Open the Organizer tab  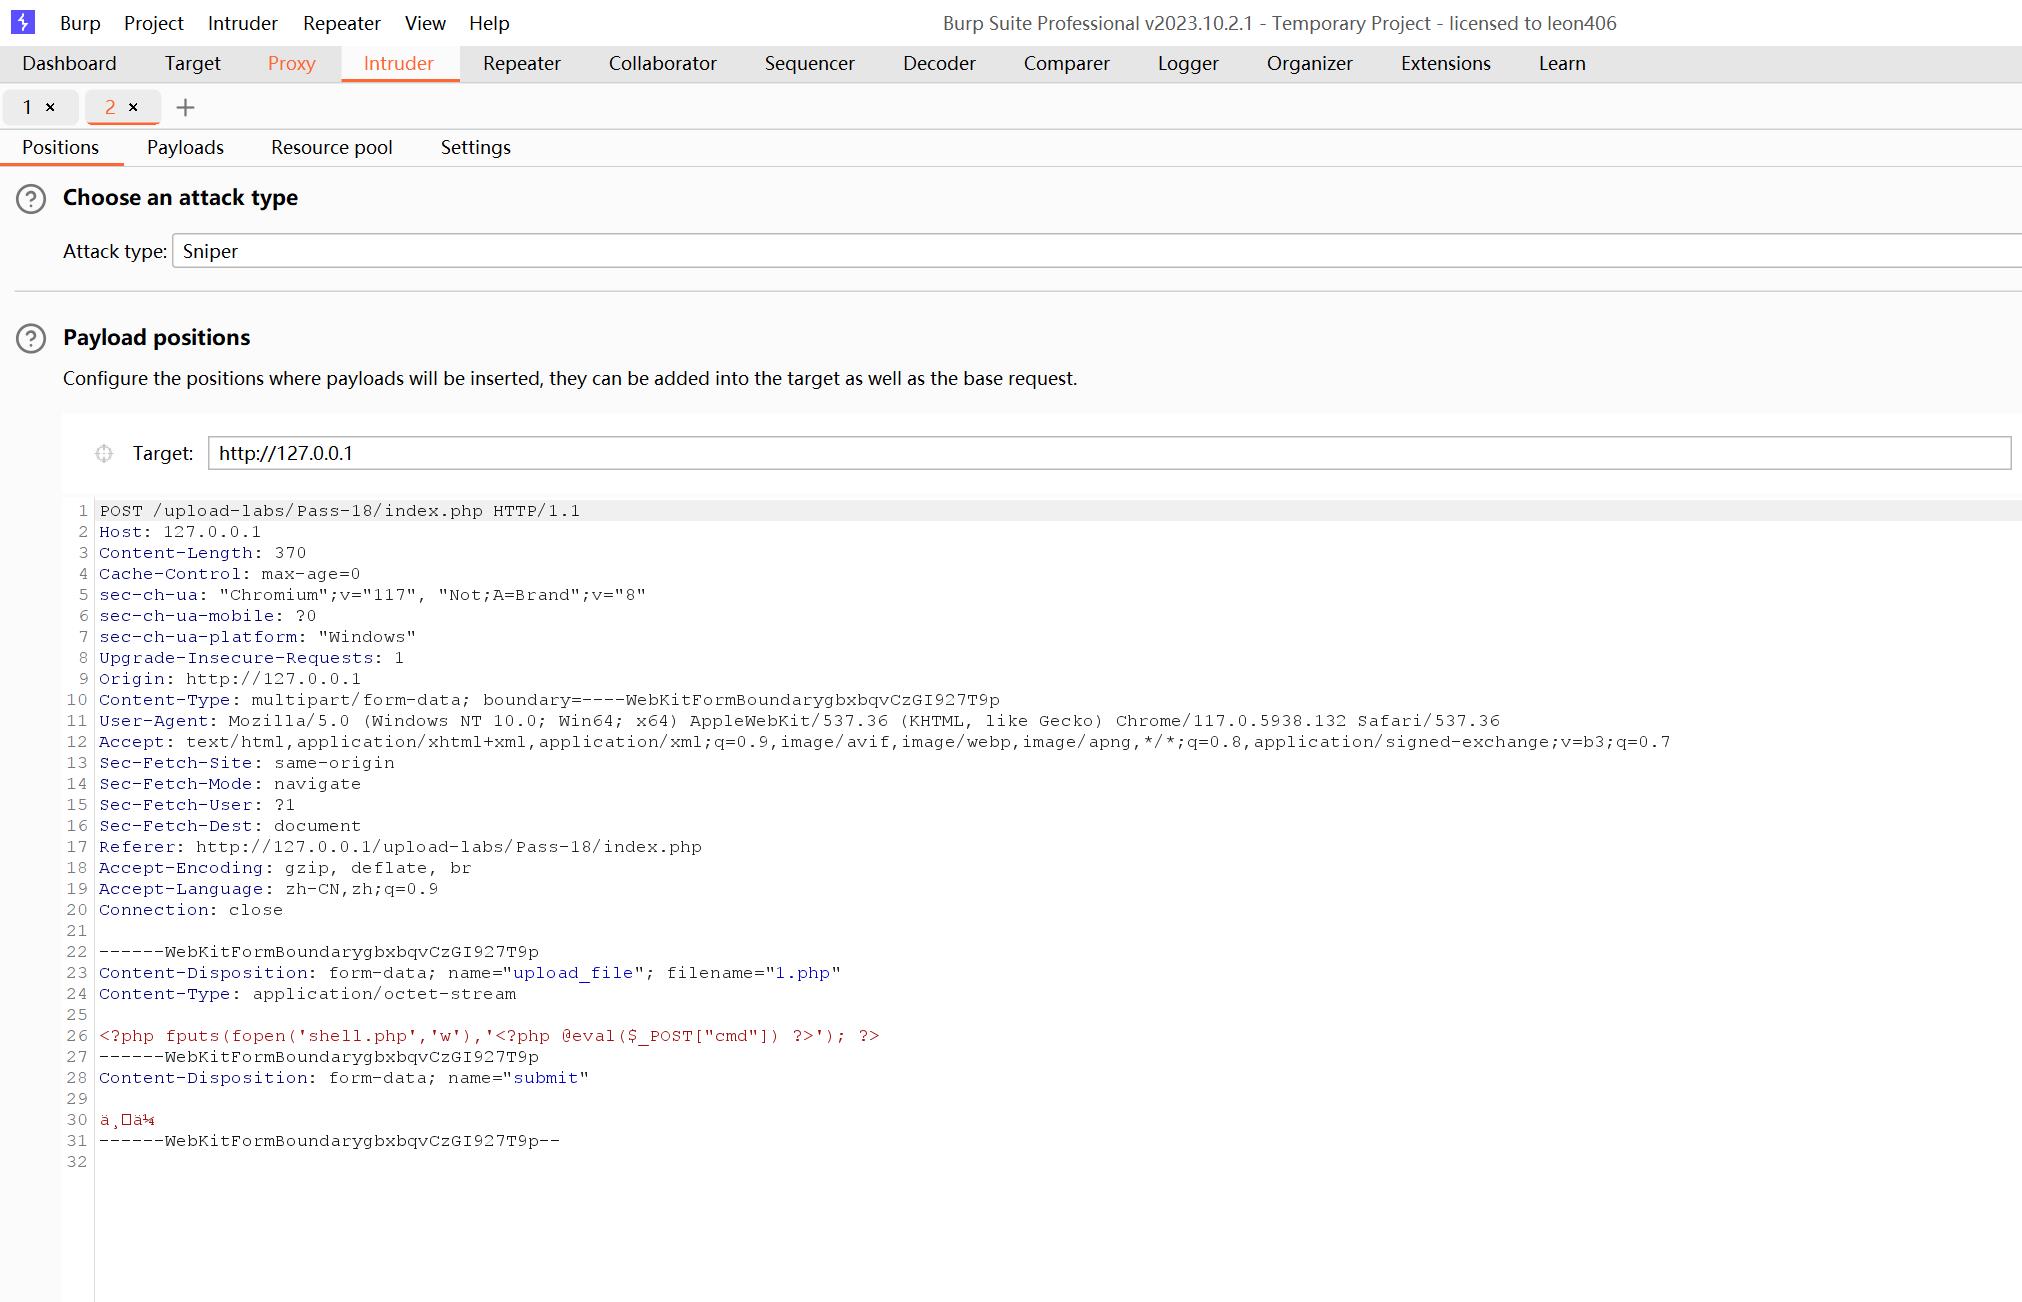pos(1310,63)
